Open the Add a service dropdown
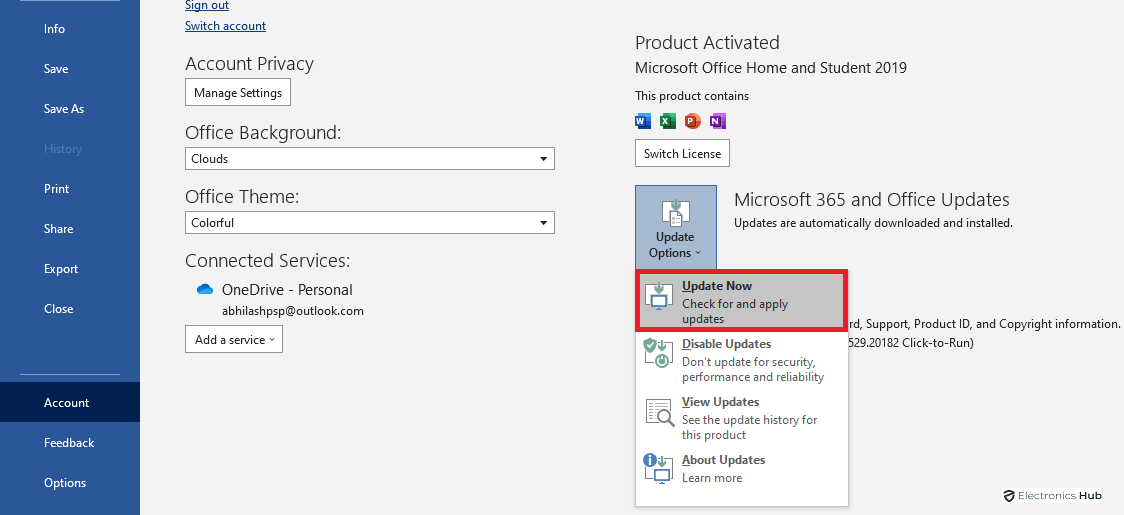The height and width of the screenshot is (515, 1124). (234, 340)
